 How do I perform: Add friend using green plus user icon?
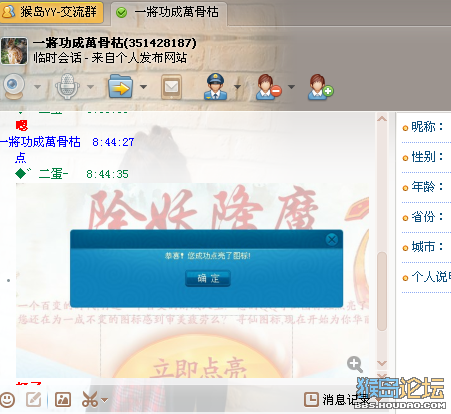(320, 87)
